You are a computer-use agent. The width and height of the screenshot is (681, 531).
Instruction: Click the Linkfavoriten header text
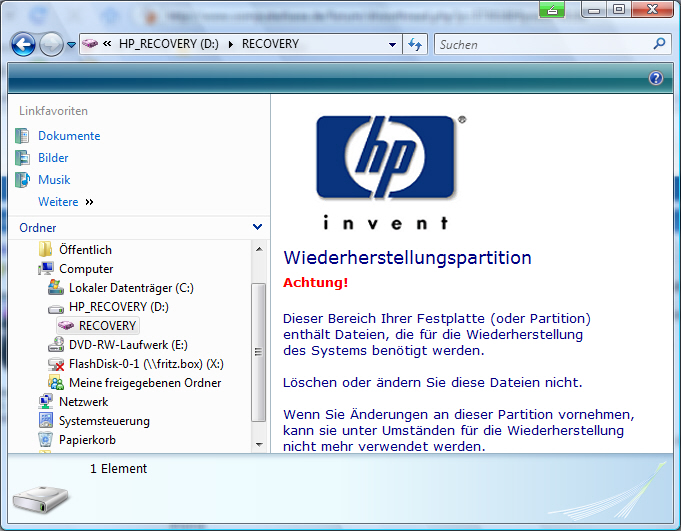click(53, 111)
